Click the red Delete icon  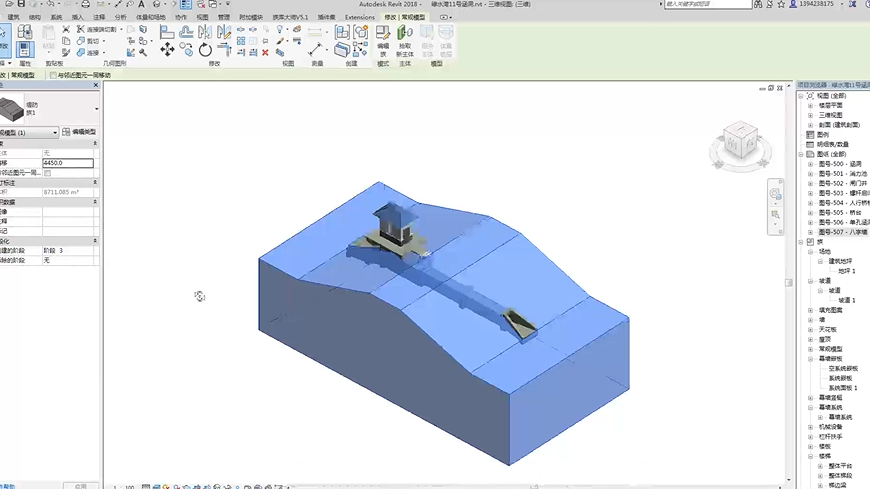click(265, 53)
